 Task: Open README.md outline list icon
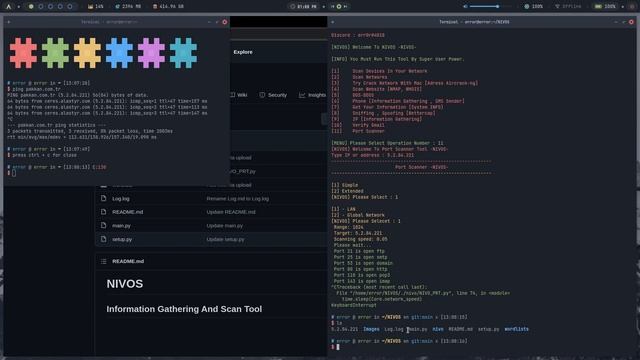pyautogui.click(x=104, y=261)
